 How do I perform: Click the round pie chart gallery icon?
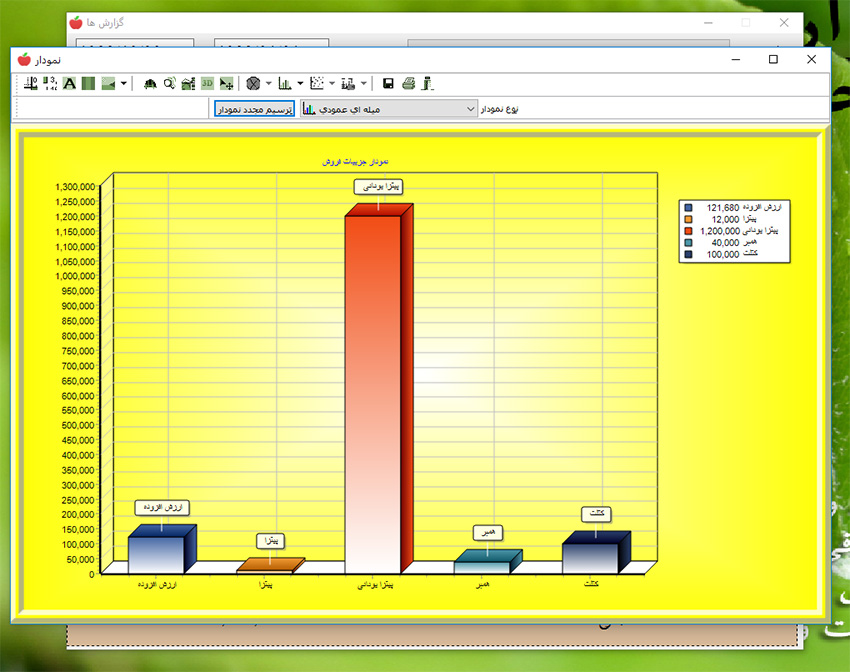click(x=254, y=84)
